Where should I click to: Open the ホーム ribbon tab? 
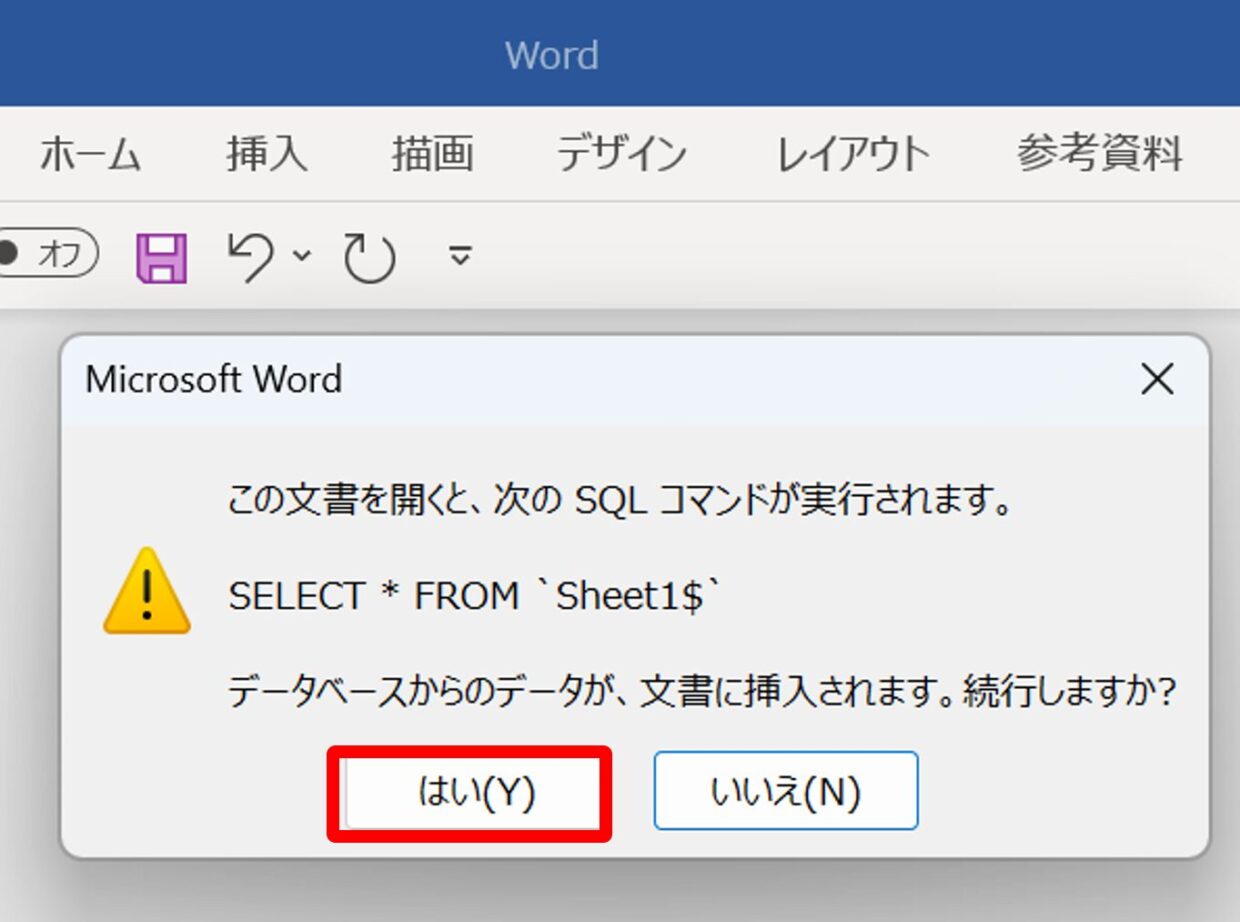[x=90, y=155]
